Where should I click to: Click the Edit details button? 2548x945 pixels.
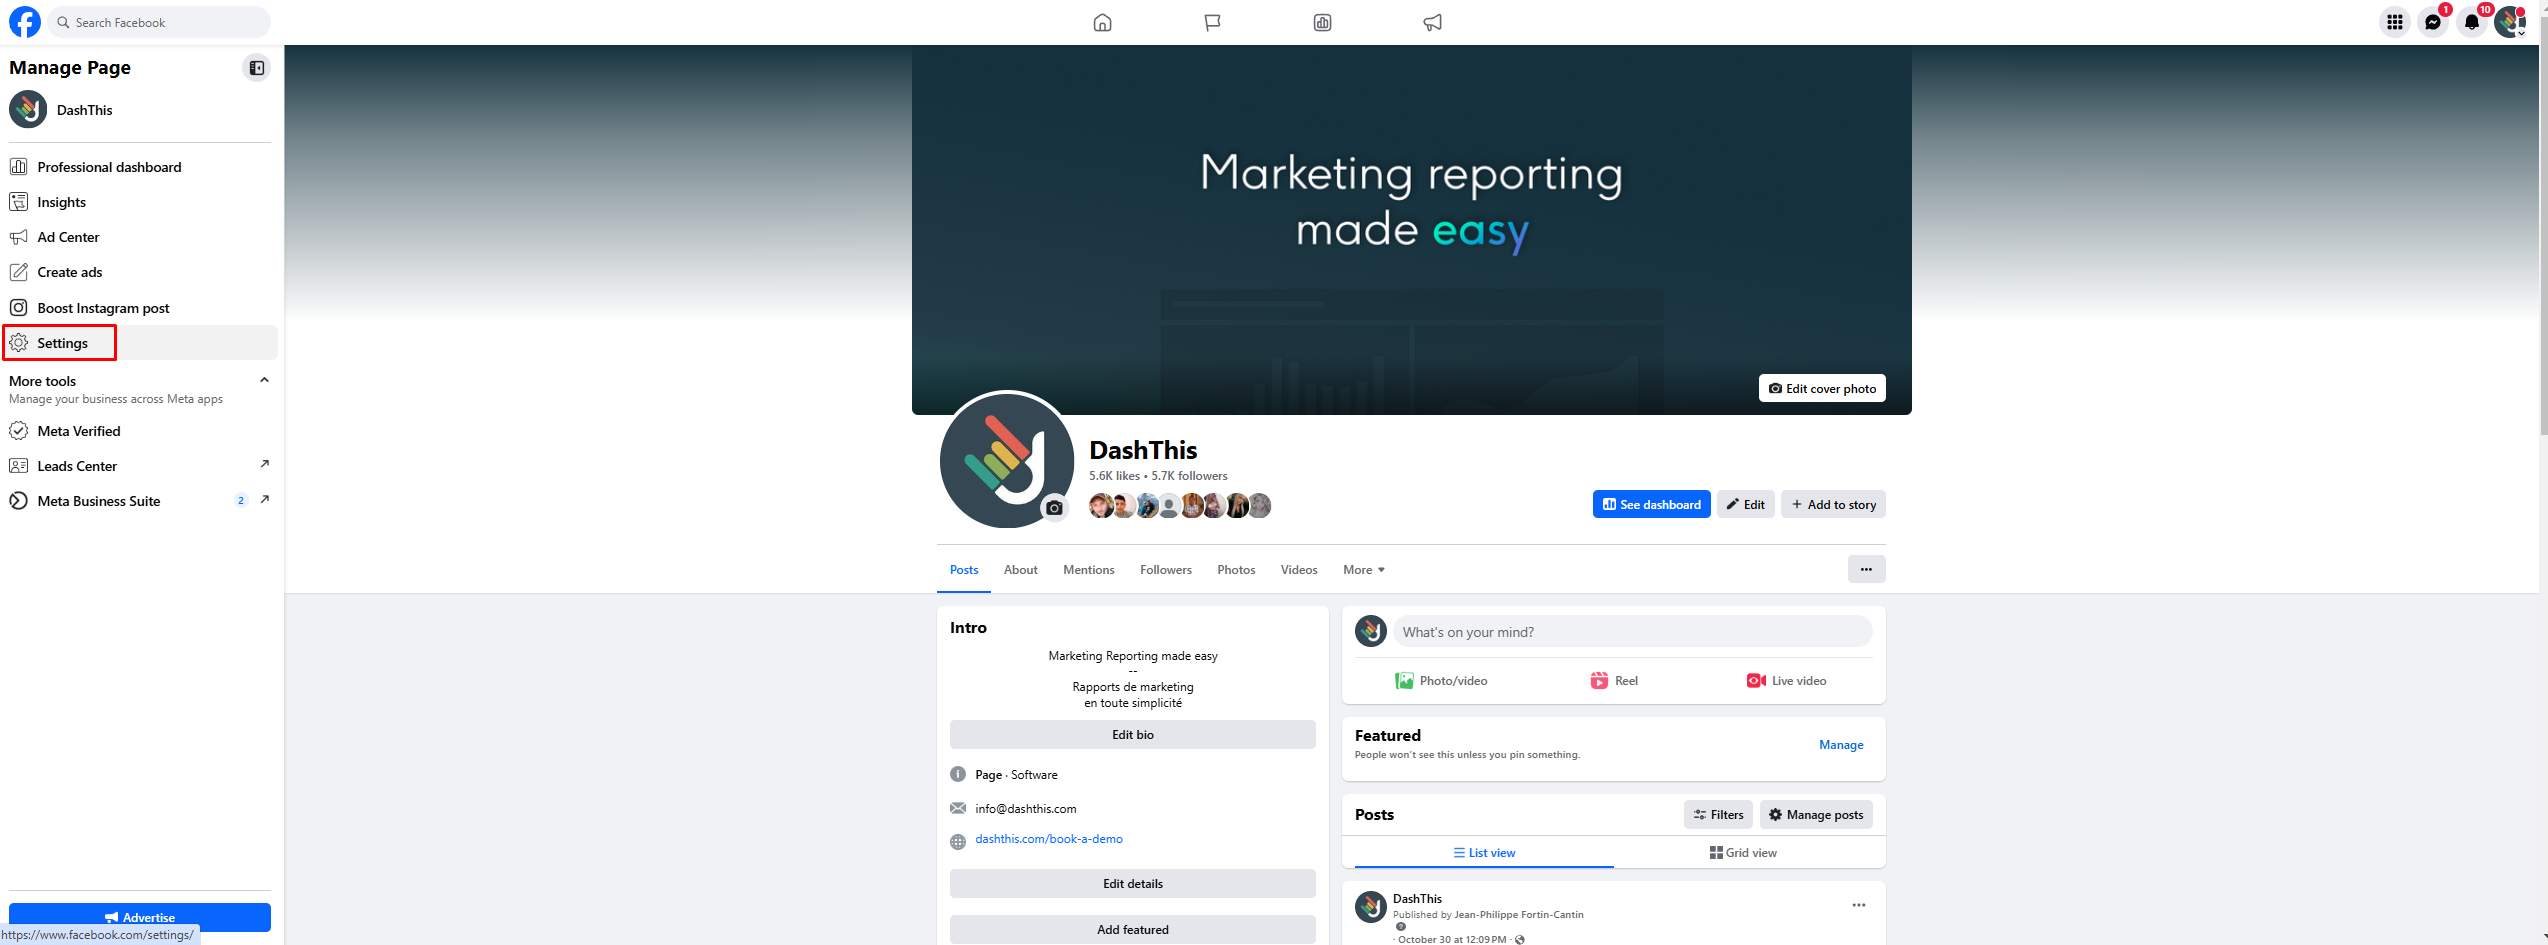(x=1132, y=883)
